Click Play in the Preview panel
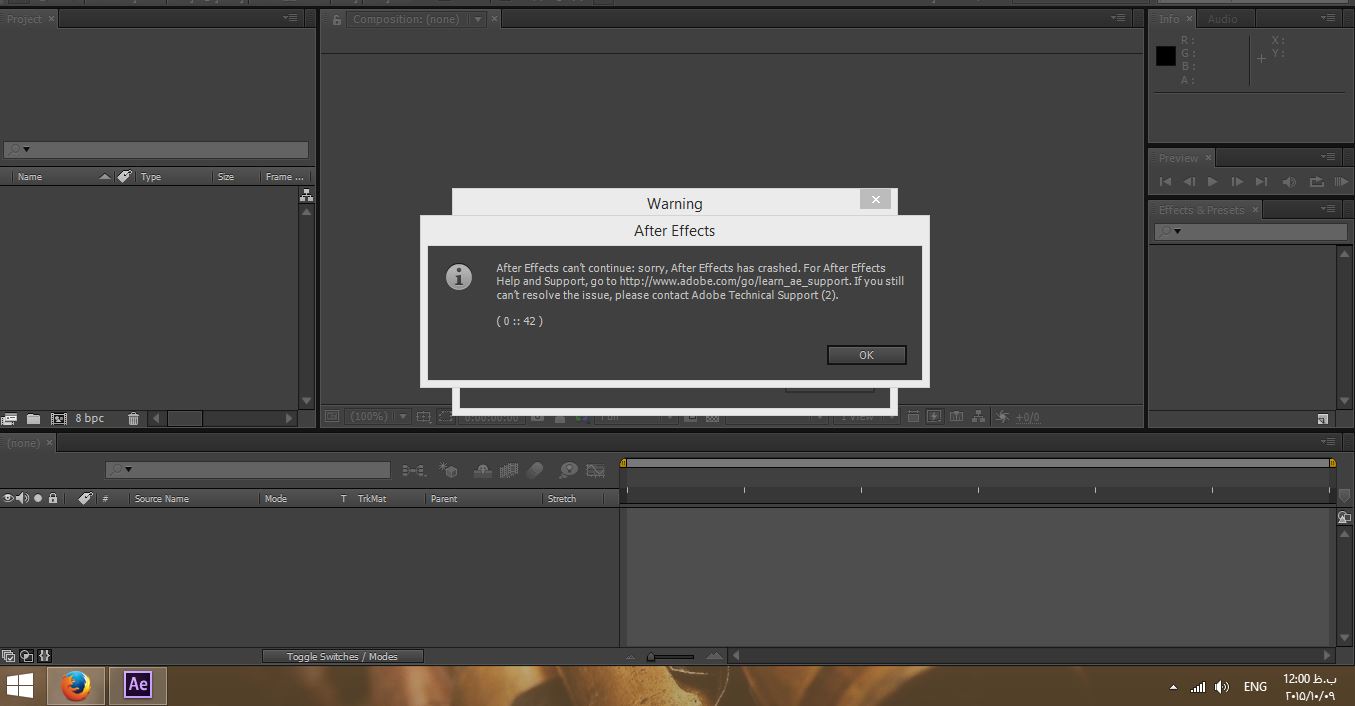 [1213, 182]
